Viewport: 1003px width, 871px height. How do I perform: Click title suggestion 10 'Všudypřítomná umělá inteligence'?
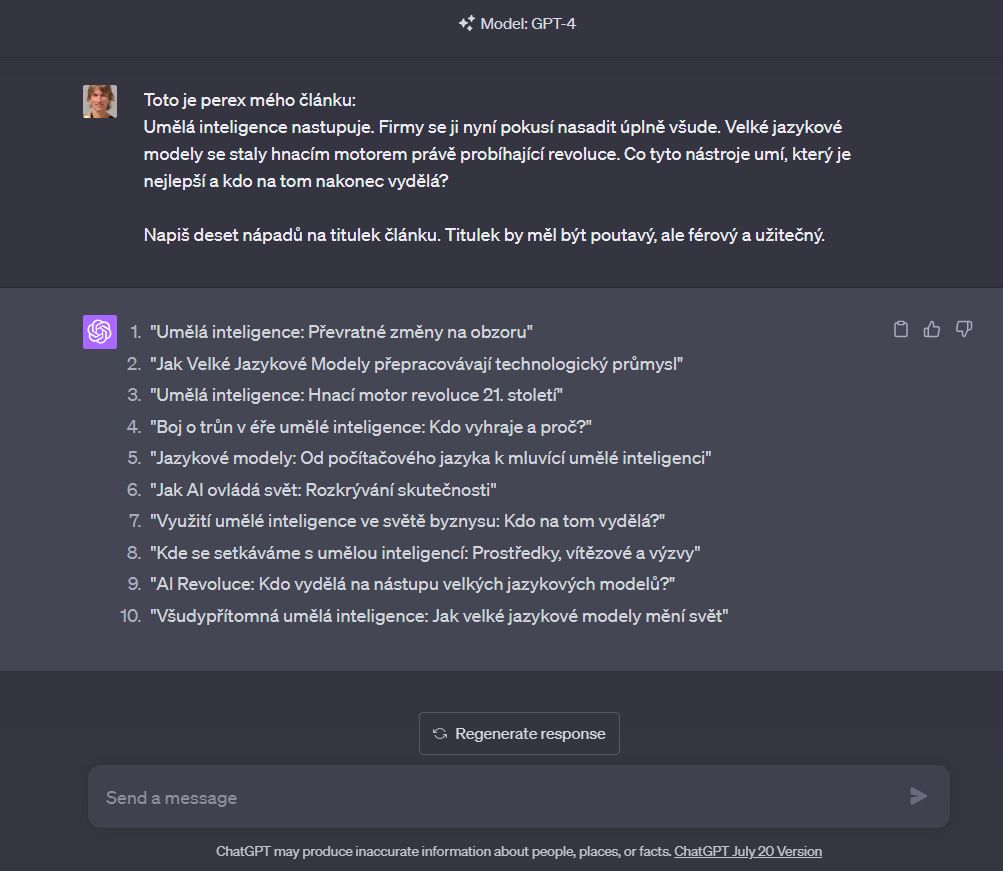[x=439, y=616]
